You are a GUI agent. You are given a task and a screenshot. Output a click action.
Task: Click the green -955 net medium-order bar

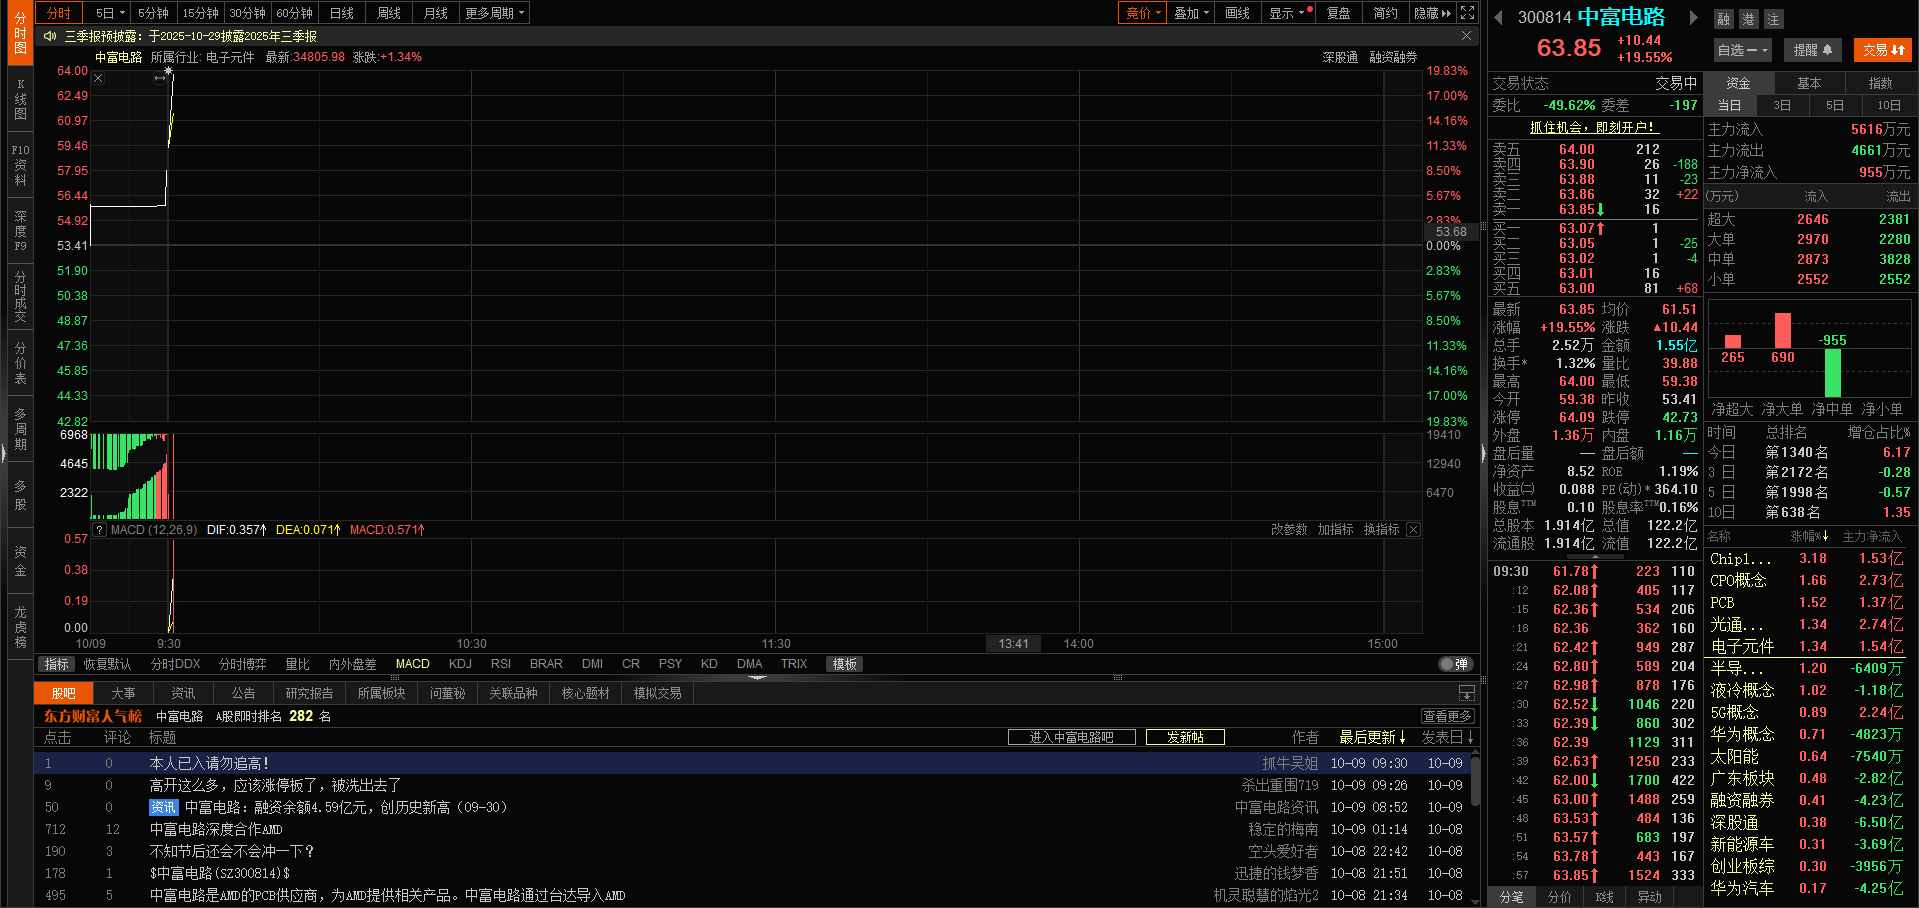click(x=1833, y=373)
